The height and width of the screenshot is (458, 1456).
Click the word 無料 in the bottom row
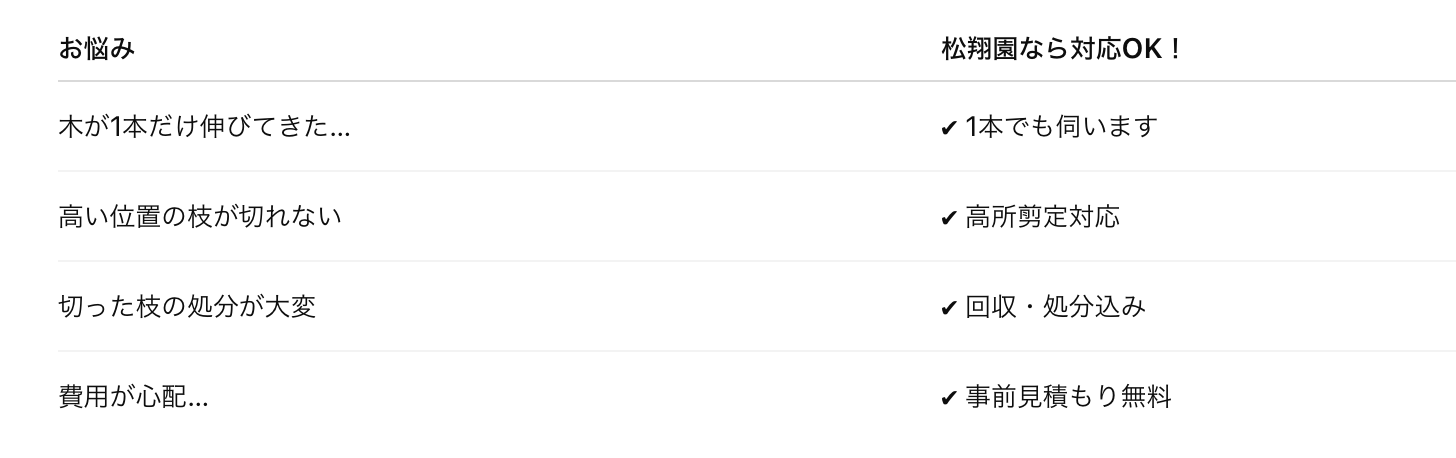1146,397
